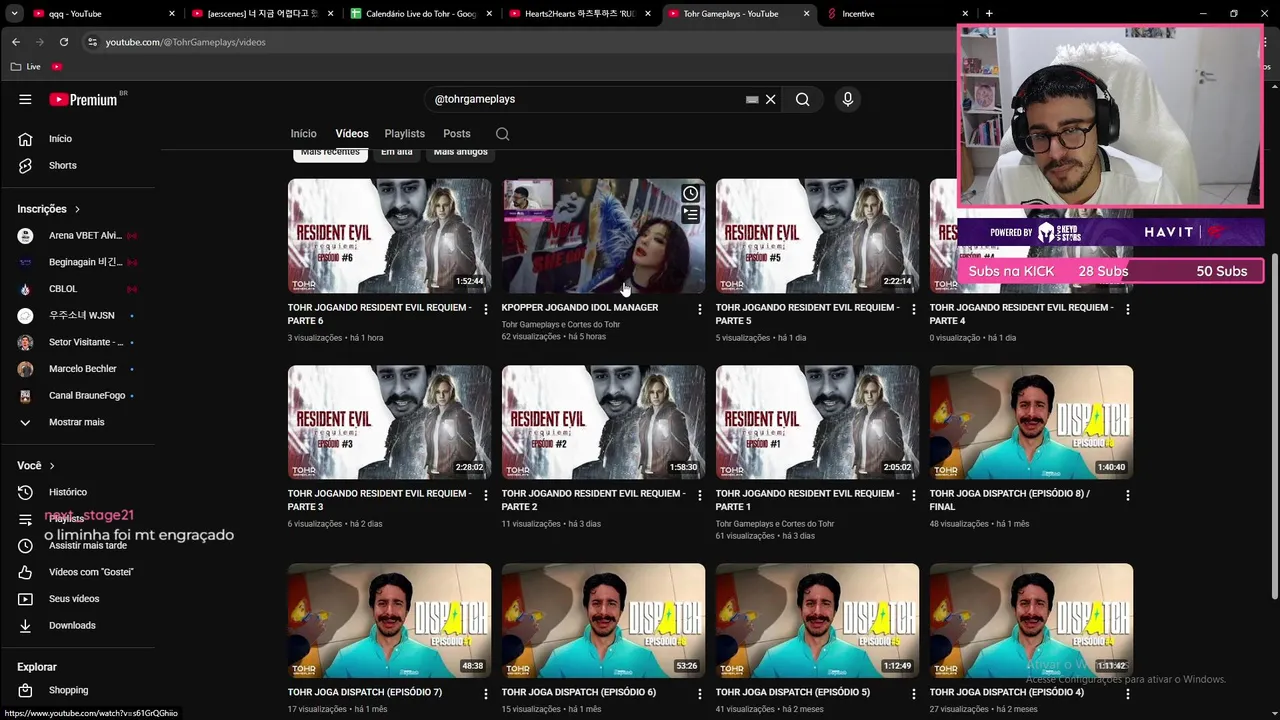
Task: Switch to Vídeos channel tab
Action: tap(352, 134)
